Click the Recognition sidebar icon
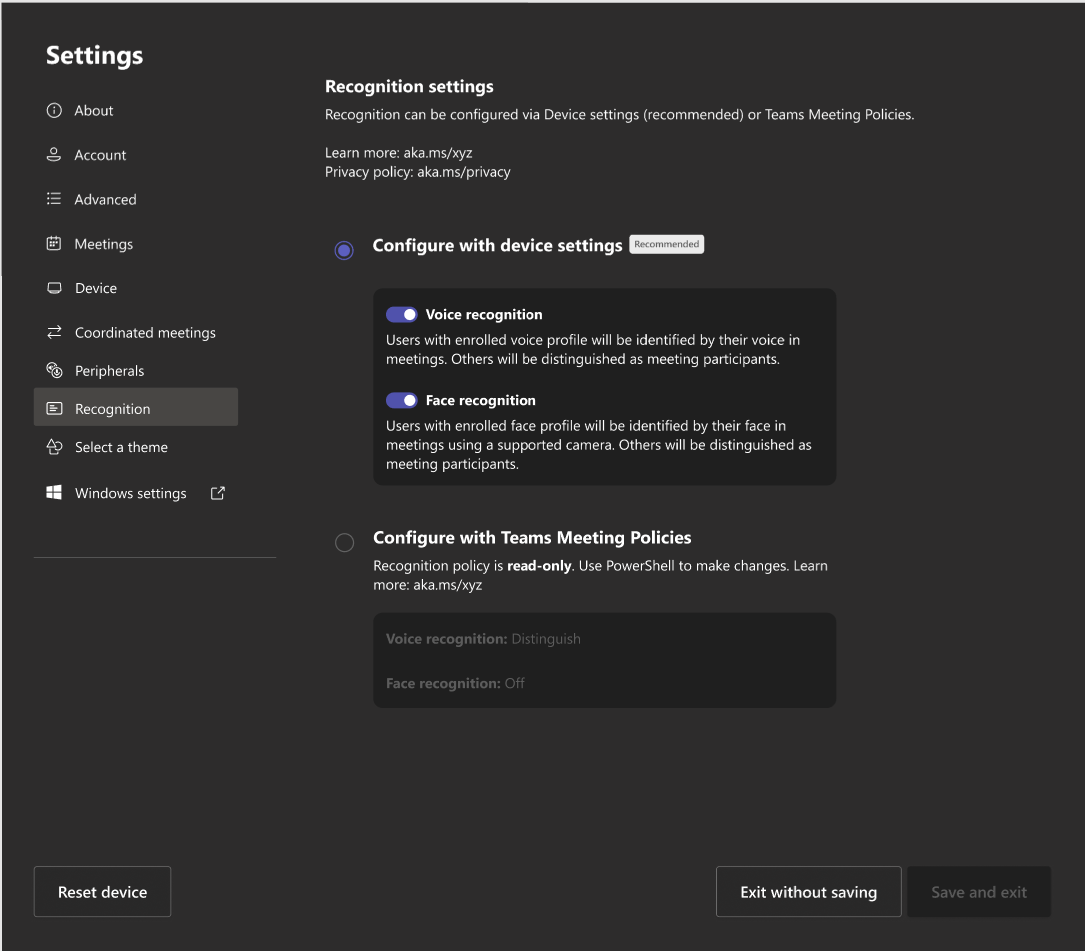 [54, 408]
